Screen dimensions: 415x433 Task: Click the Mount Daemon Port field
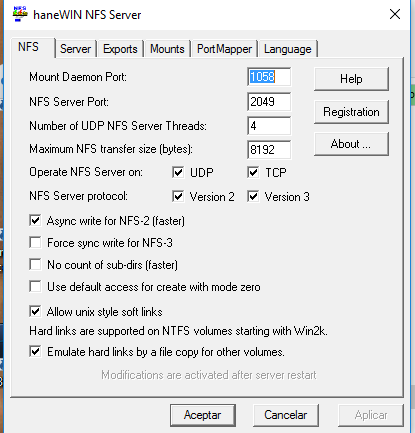pyautogui.click(x=269, y=77)
